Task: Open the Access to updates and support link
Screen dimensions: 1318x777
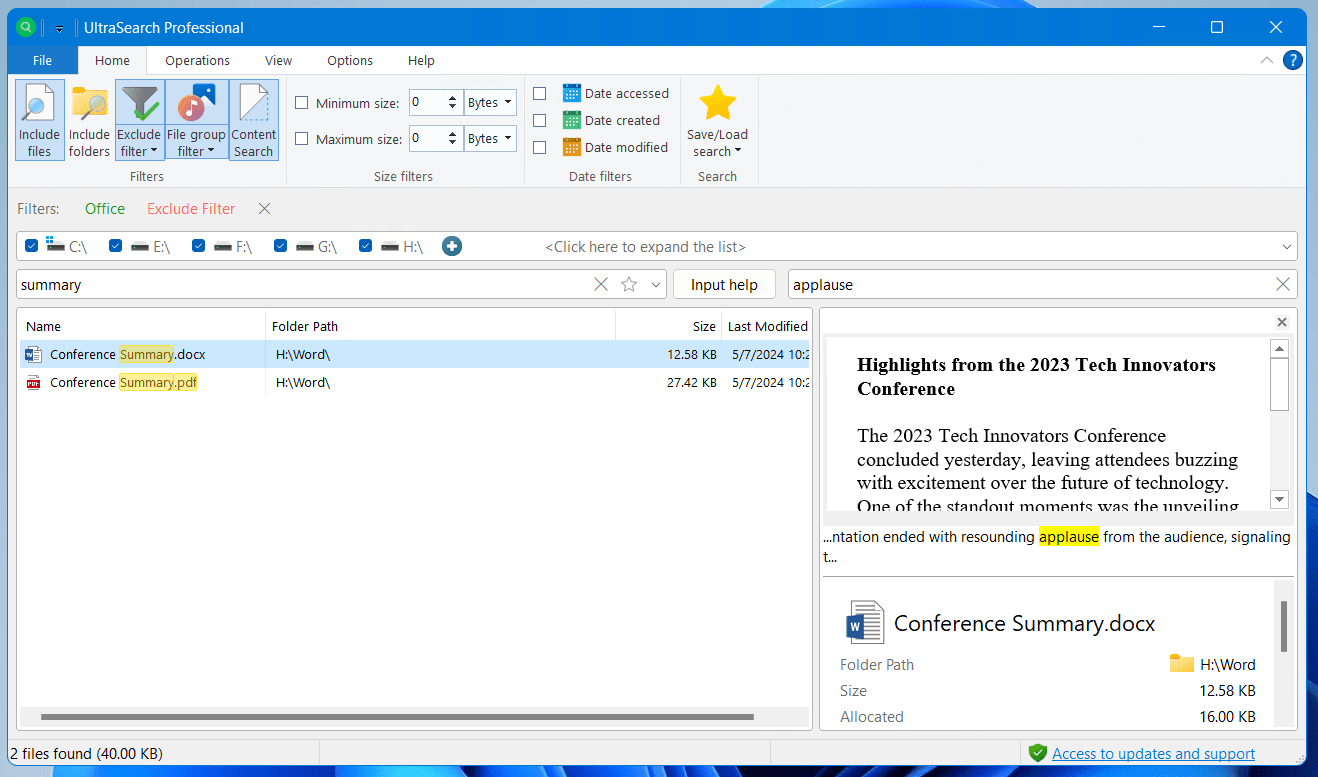Action: pos(1153,753)
